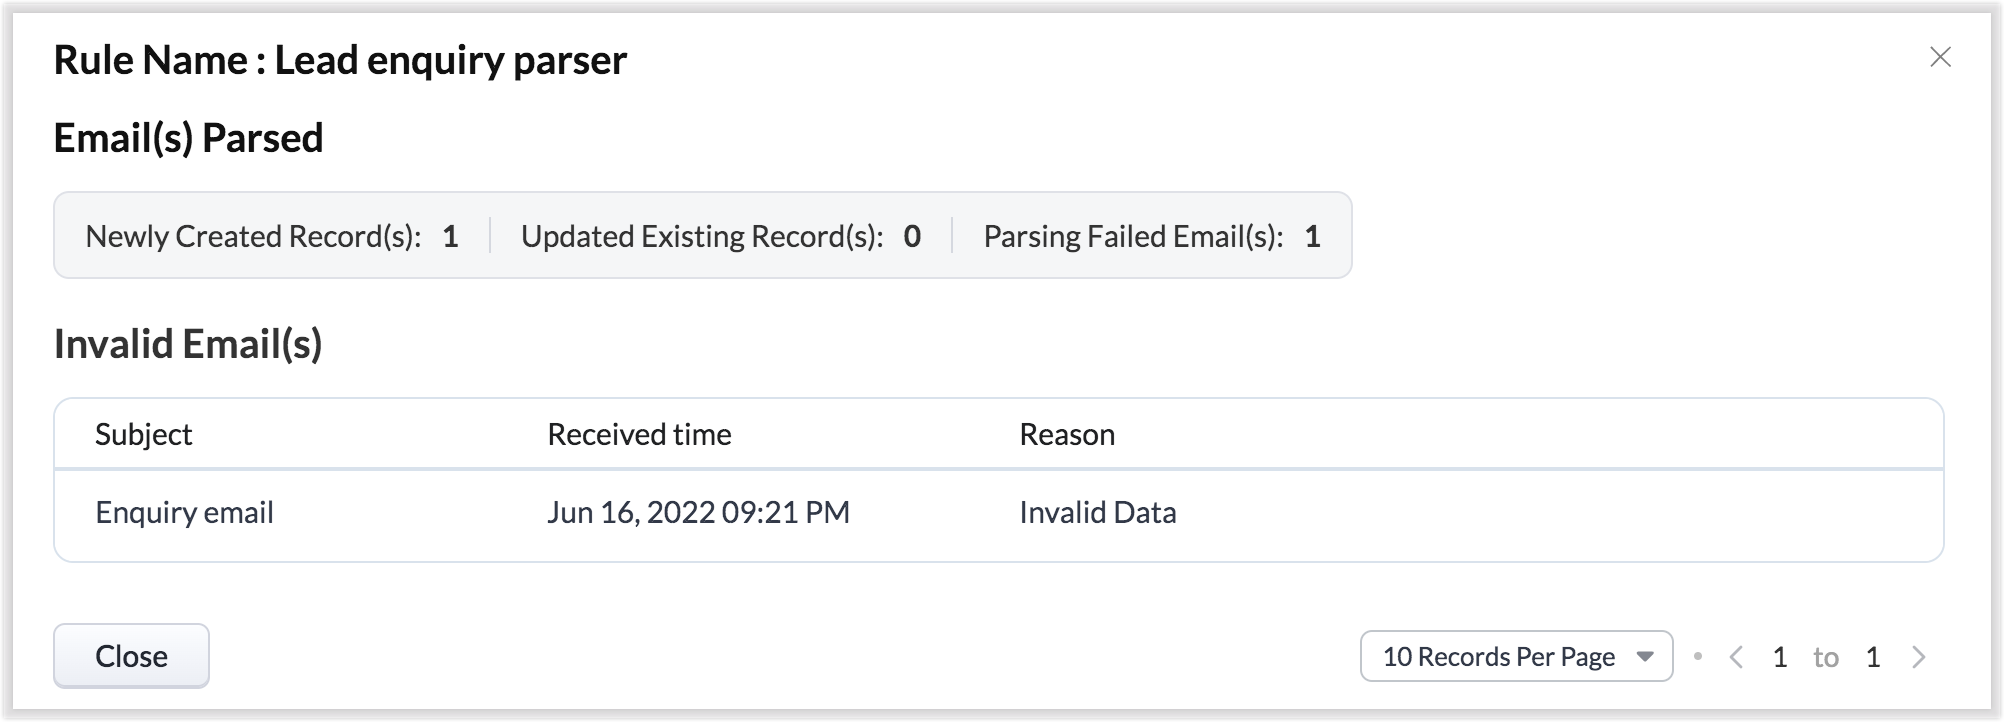Click the Newly Created Record(s) count
This screenshot has width=2004, height=722.
[450, 237]
